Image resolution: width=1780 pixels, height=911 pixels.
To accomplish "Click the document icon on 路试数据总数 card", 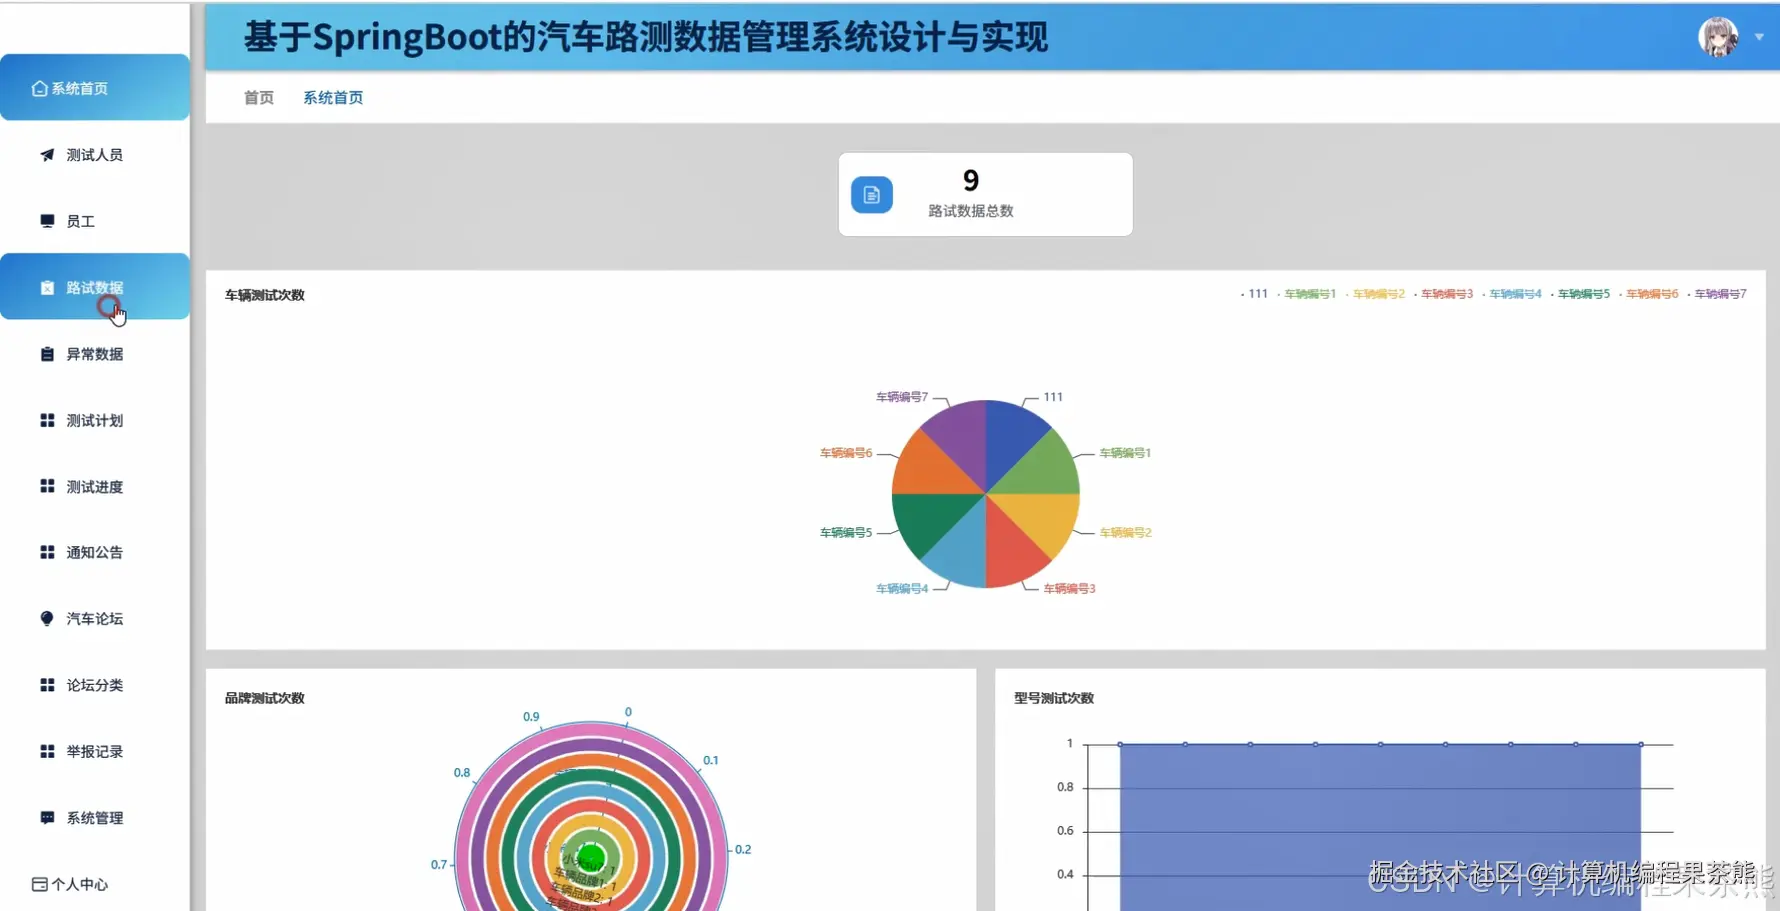I will click(871, 194).
